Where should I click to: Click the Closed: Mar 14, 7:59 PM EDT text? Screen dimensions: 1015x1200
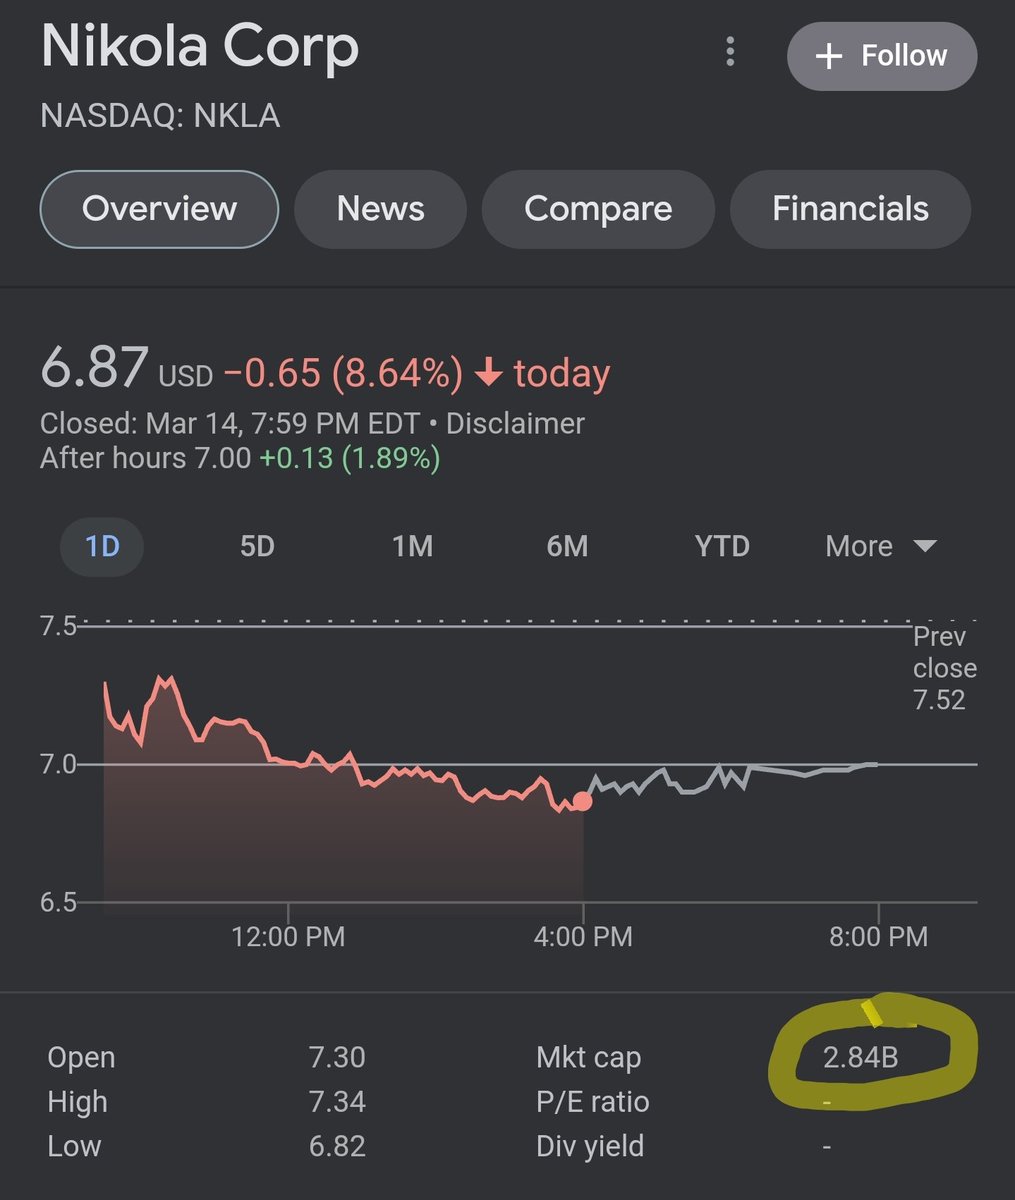231,423
